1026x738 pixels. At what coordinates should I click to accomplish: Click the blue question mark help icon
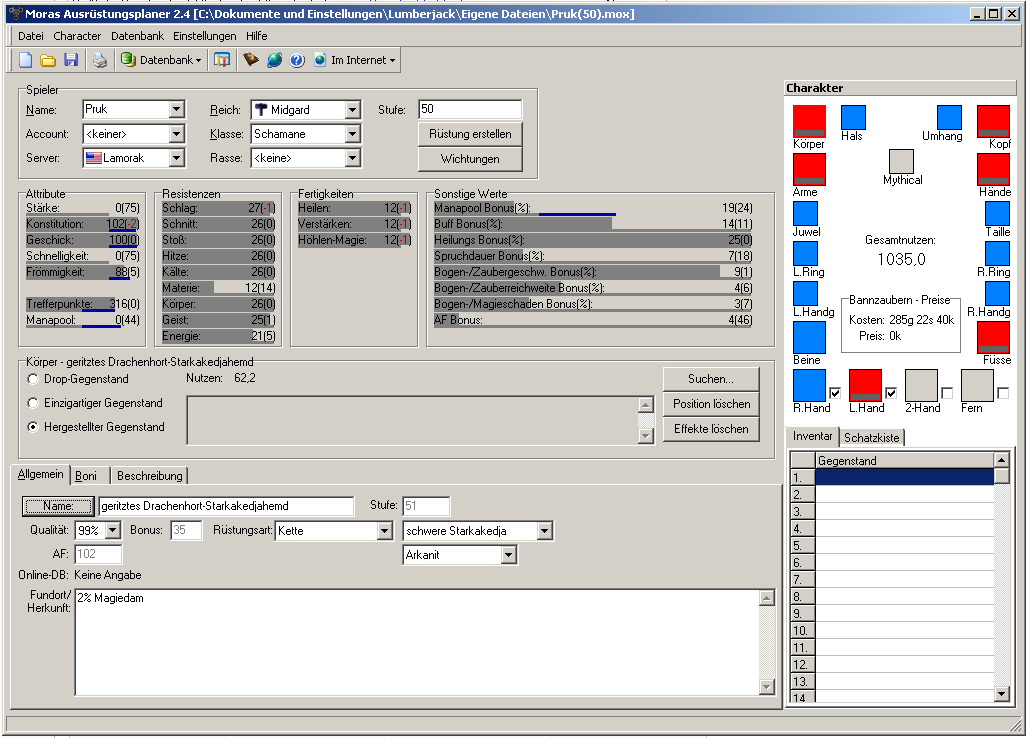point(297,60)
